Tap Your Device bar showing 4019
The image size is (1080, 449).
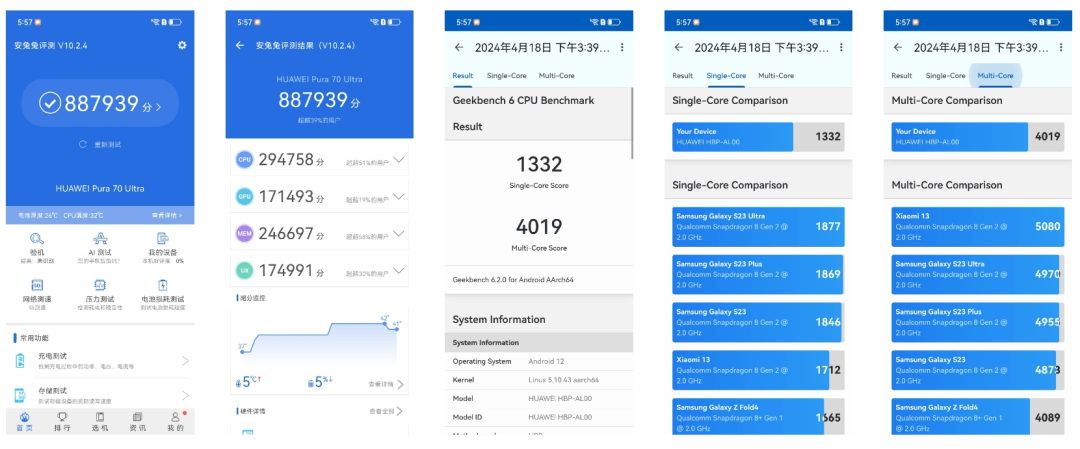[978, 136]
